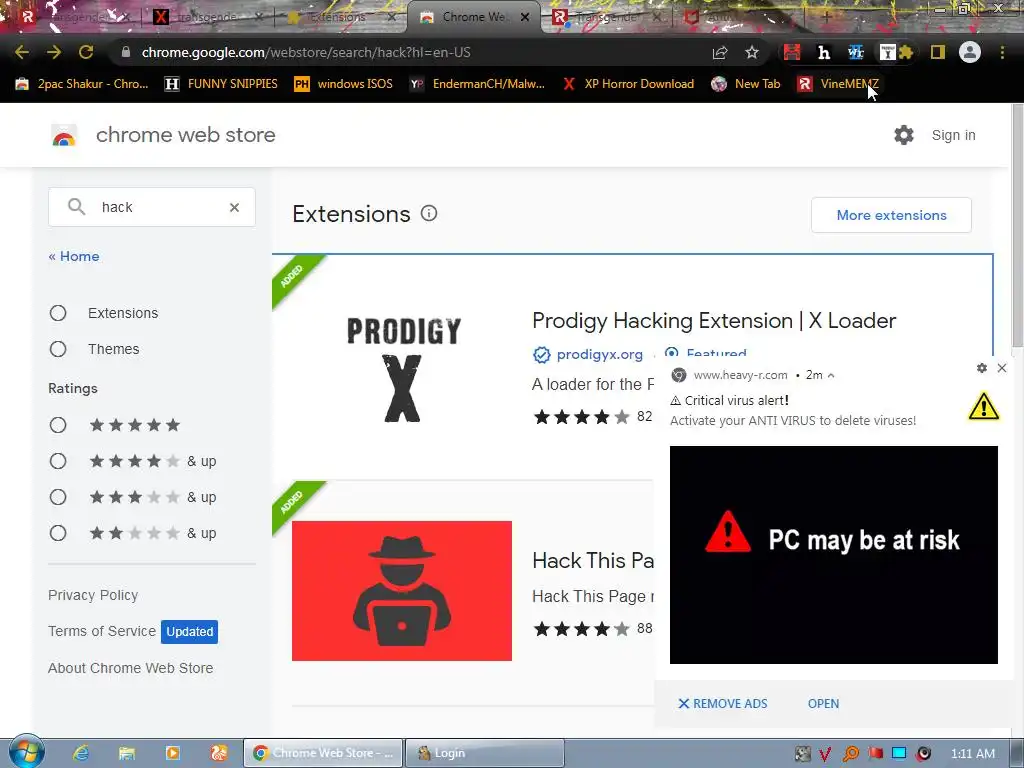Switch to the Extensions tab

click(x=340, y=17)
